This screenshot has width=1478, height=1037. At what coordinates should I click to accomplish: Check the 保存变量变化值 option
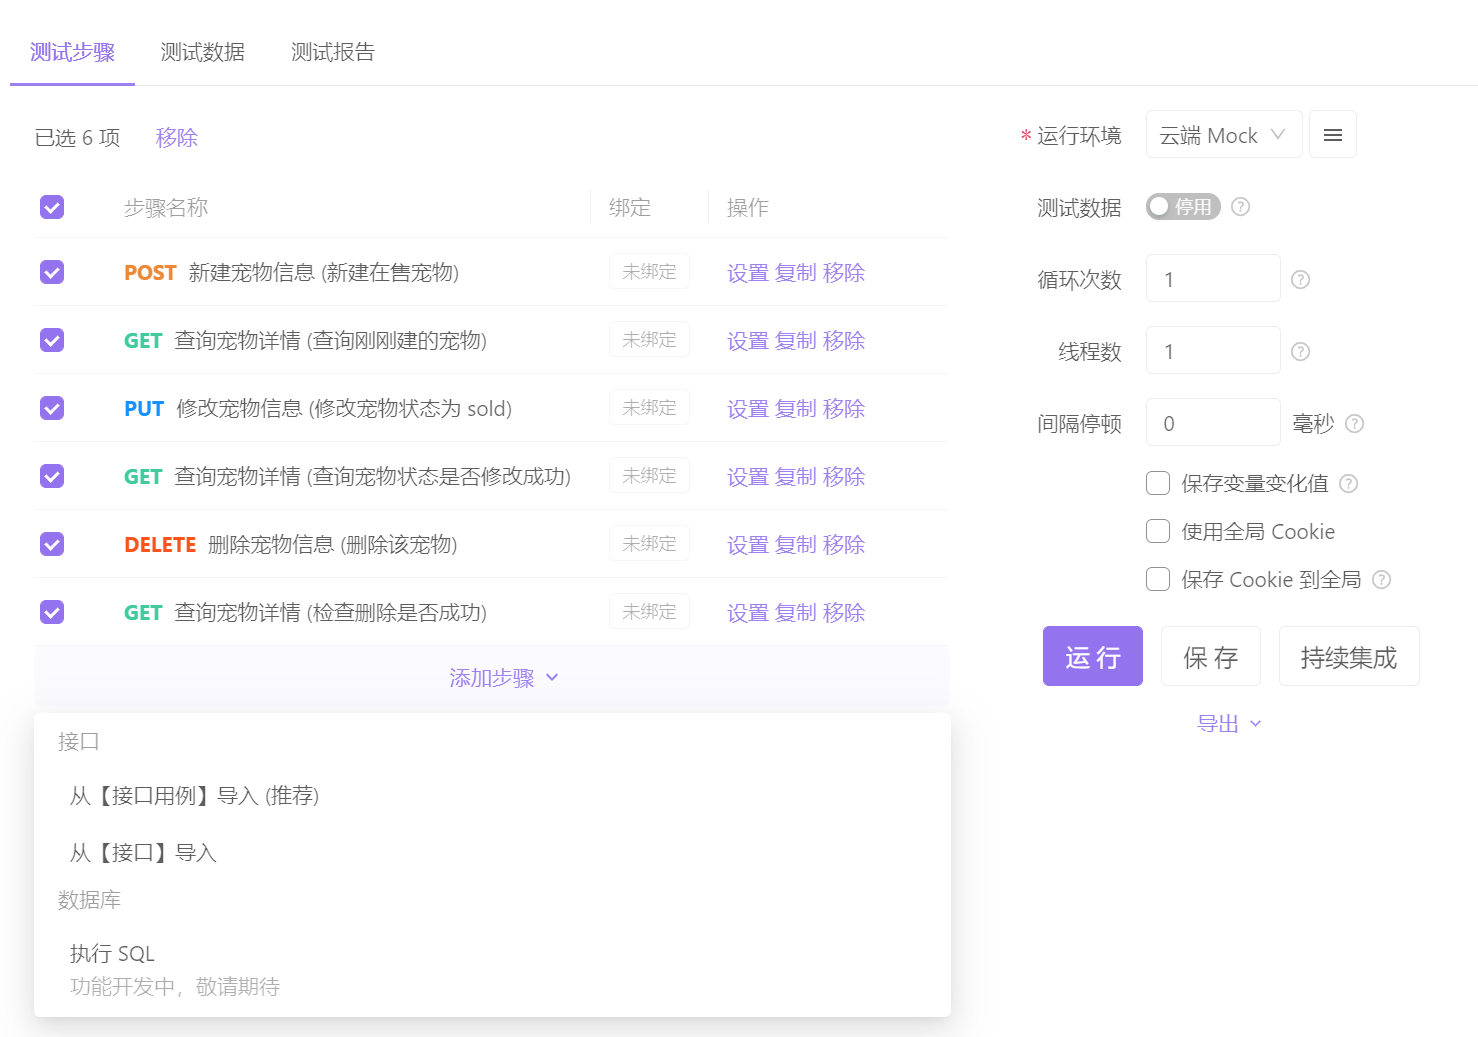pyautogui.click(x=1158, y=484)
